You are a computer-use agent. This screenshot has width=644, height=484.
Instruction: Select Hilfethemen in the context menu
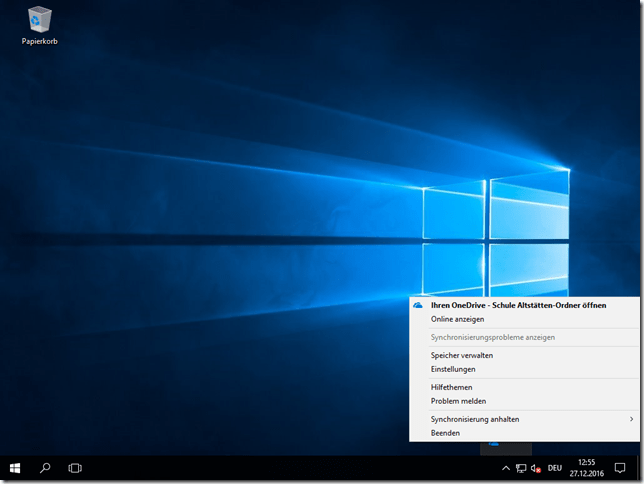pos(451,387)
